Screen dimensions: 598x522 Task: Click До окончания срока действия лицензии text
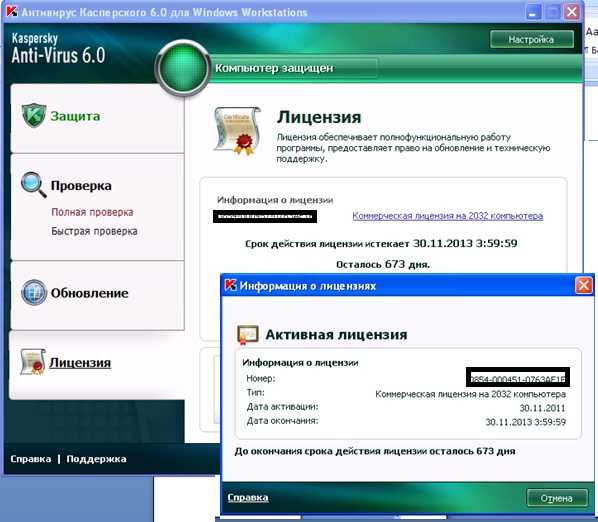pos(375,451)
